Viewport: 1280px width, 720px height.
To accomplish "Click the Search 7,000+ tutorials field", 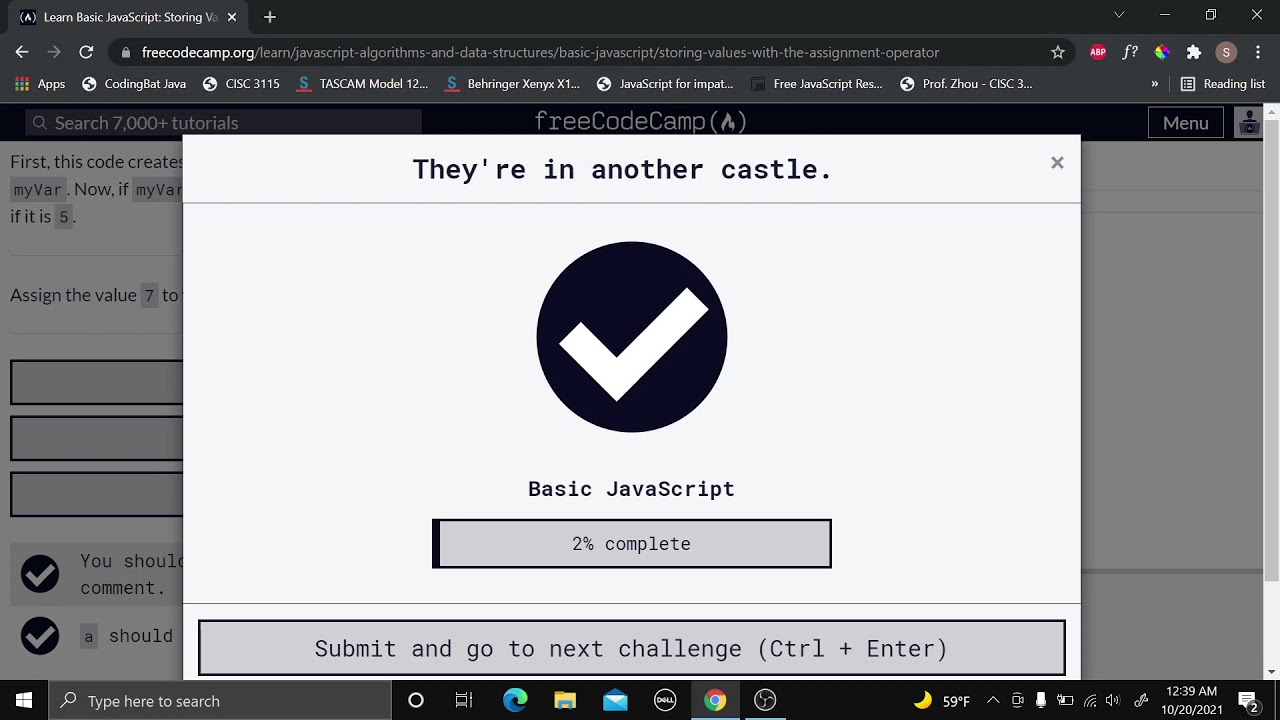I will coord(224,123).
